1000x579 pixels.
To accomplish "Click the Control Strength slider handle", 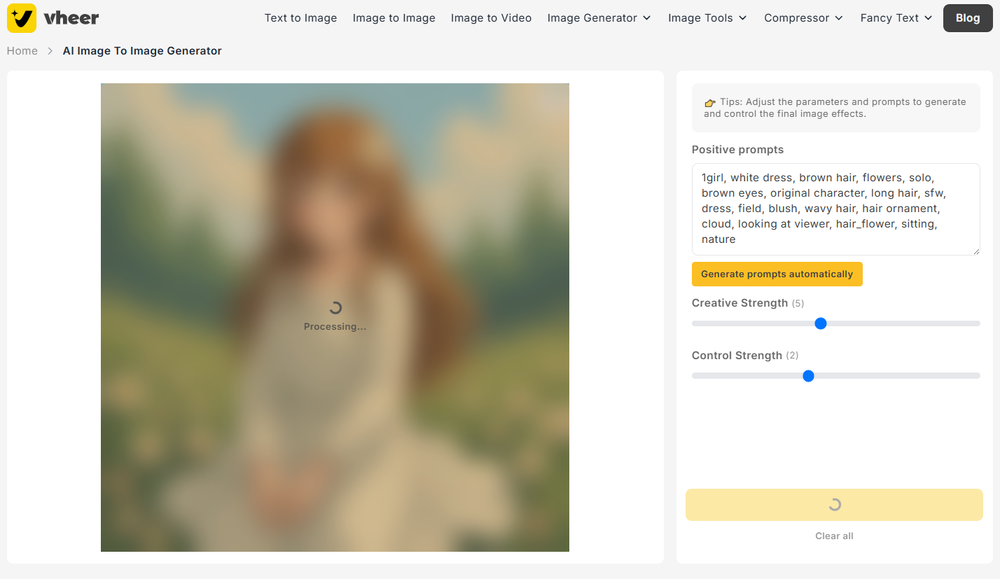I will pyautogui.click(x=808, y=375).
